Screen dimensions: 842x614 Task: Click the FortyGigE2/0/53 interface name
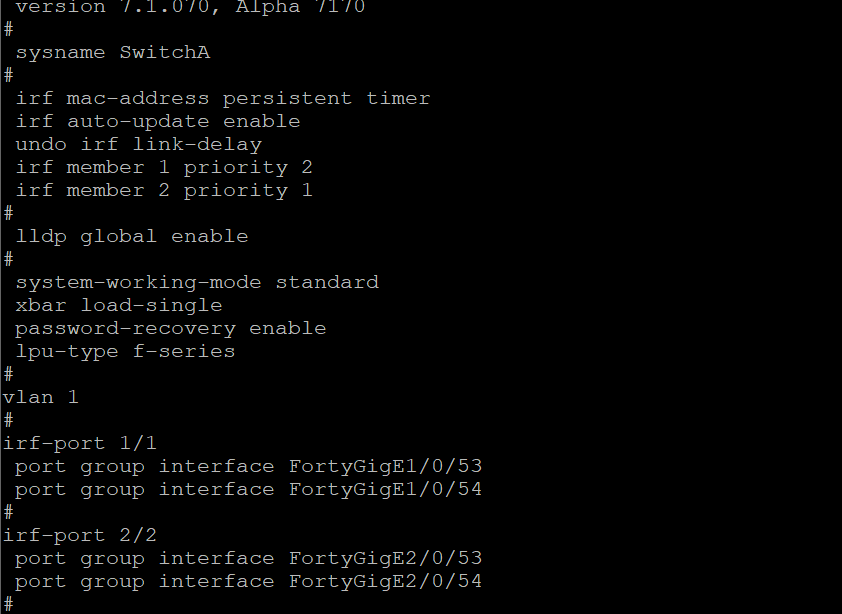coord(385,558)
